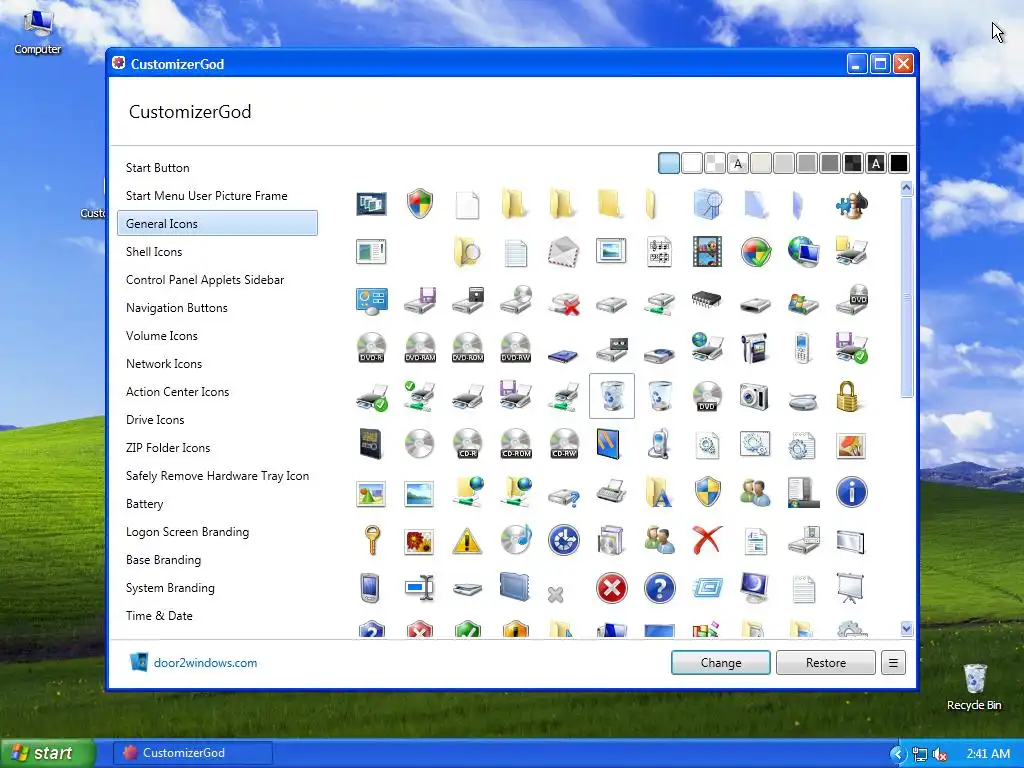The image size is (1024, 768).
Task: Pick the flower picture icon
Action: [419, 541]
